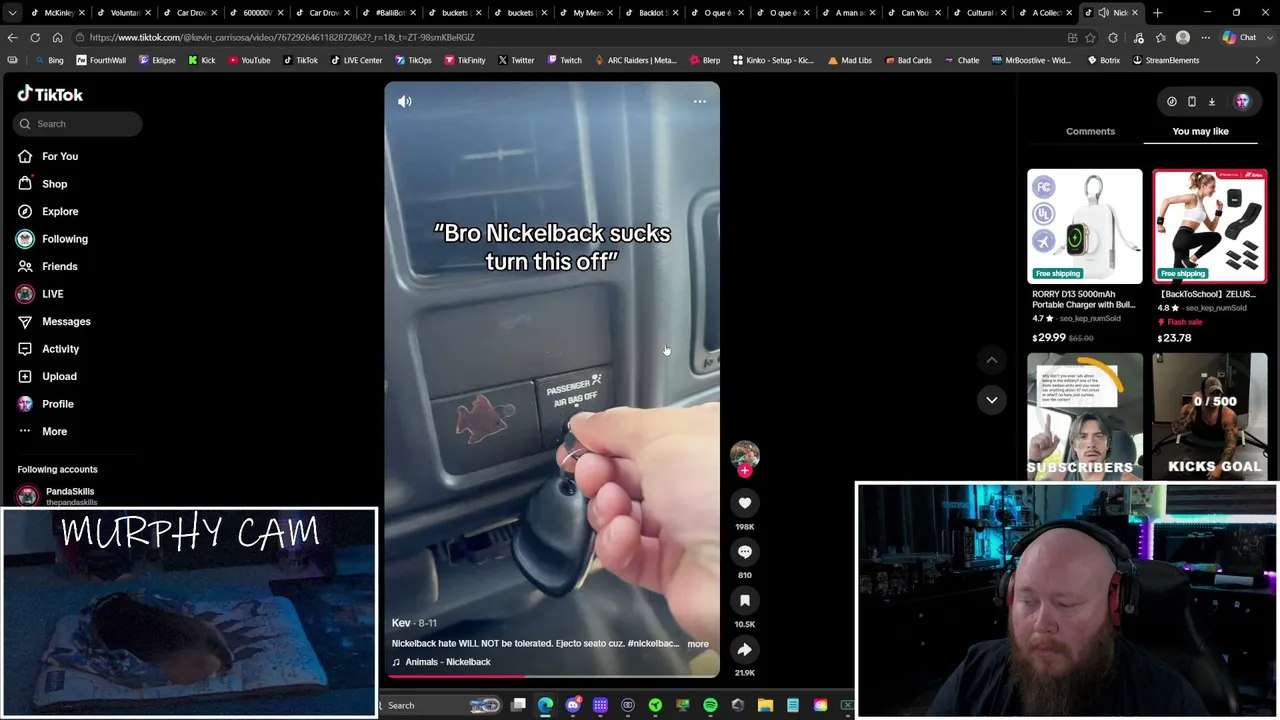Click the taskbar Search box
Viewport: 1280px width, 720px height.
click(x=443, y=706)
